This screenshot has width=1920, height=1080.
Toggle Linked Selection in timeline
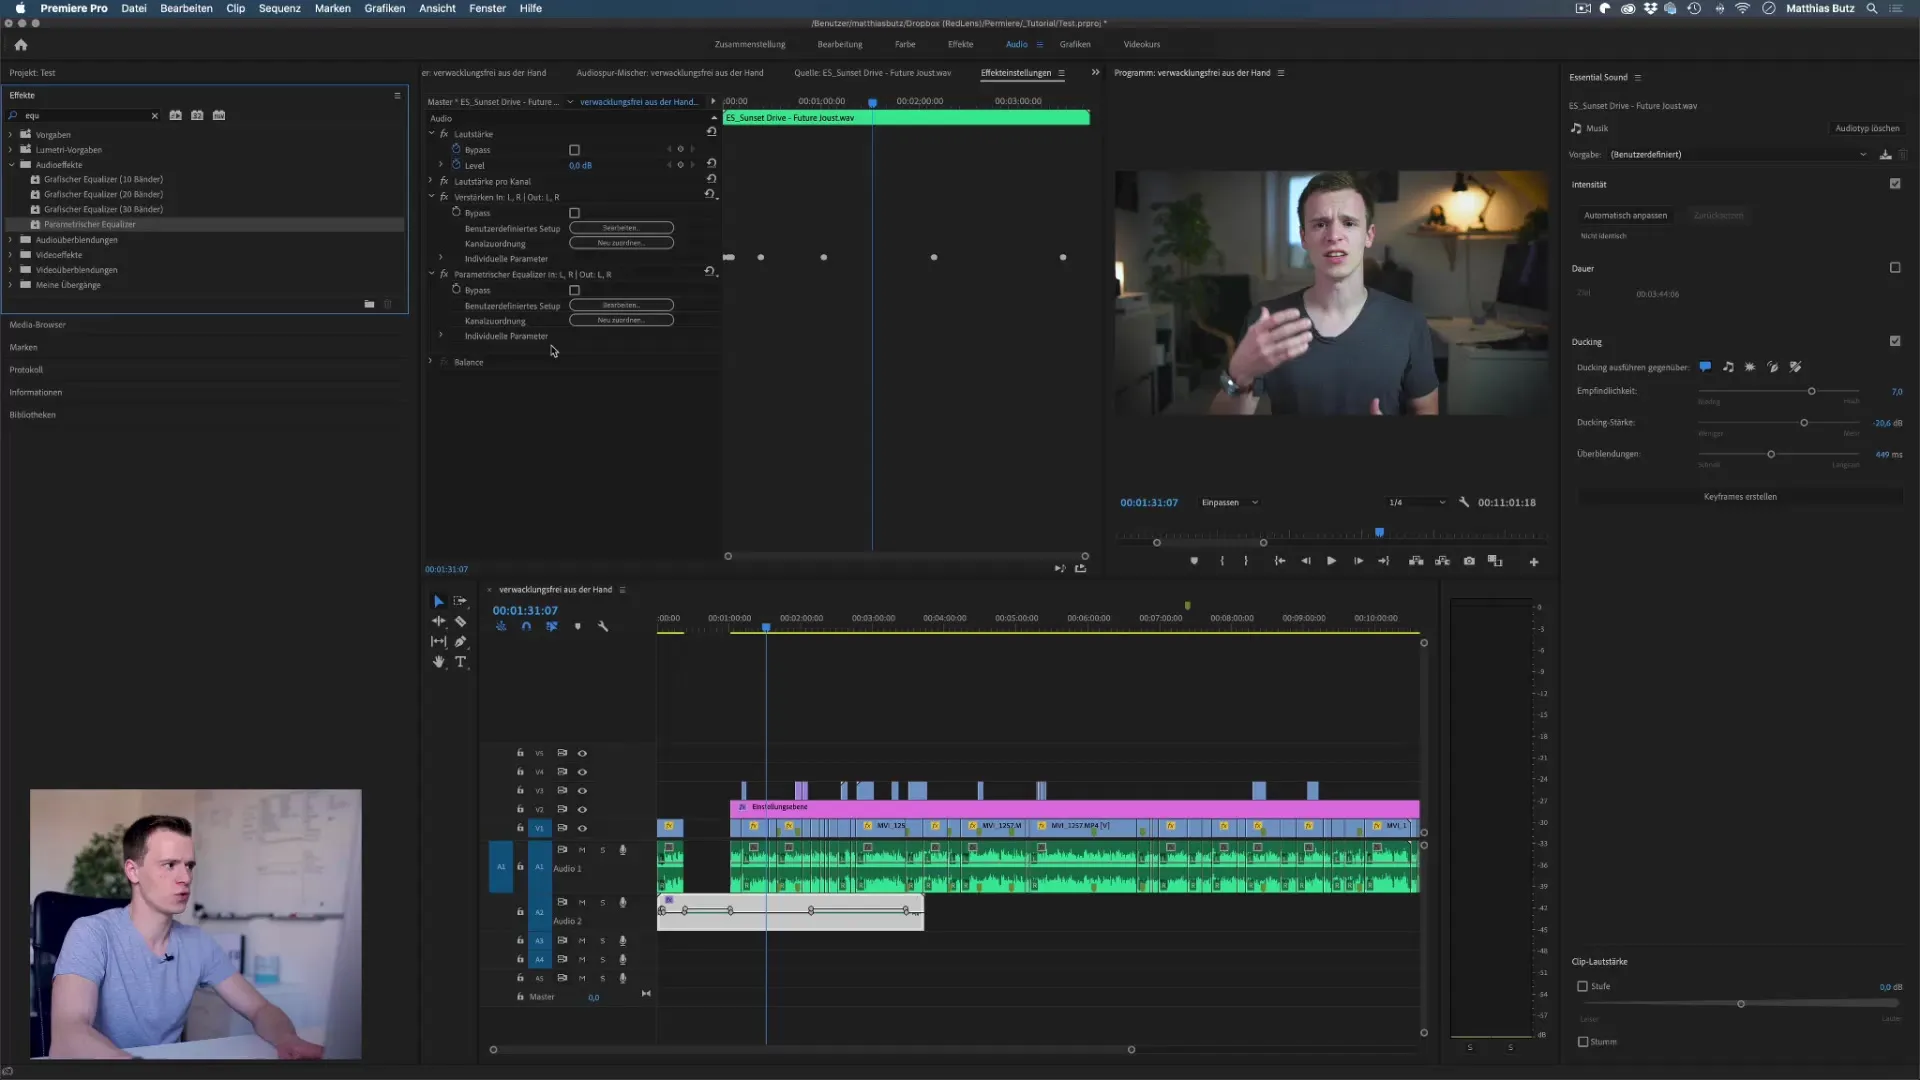coord(551,626)
